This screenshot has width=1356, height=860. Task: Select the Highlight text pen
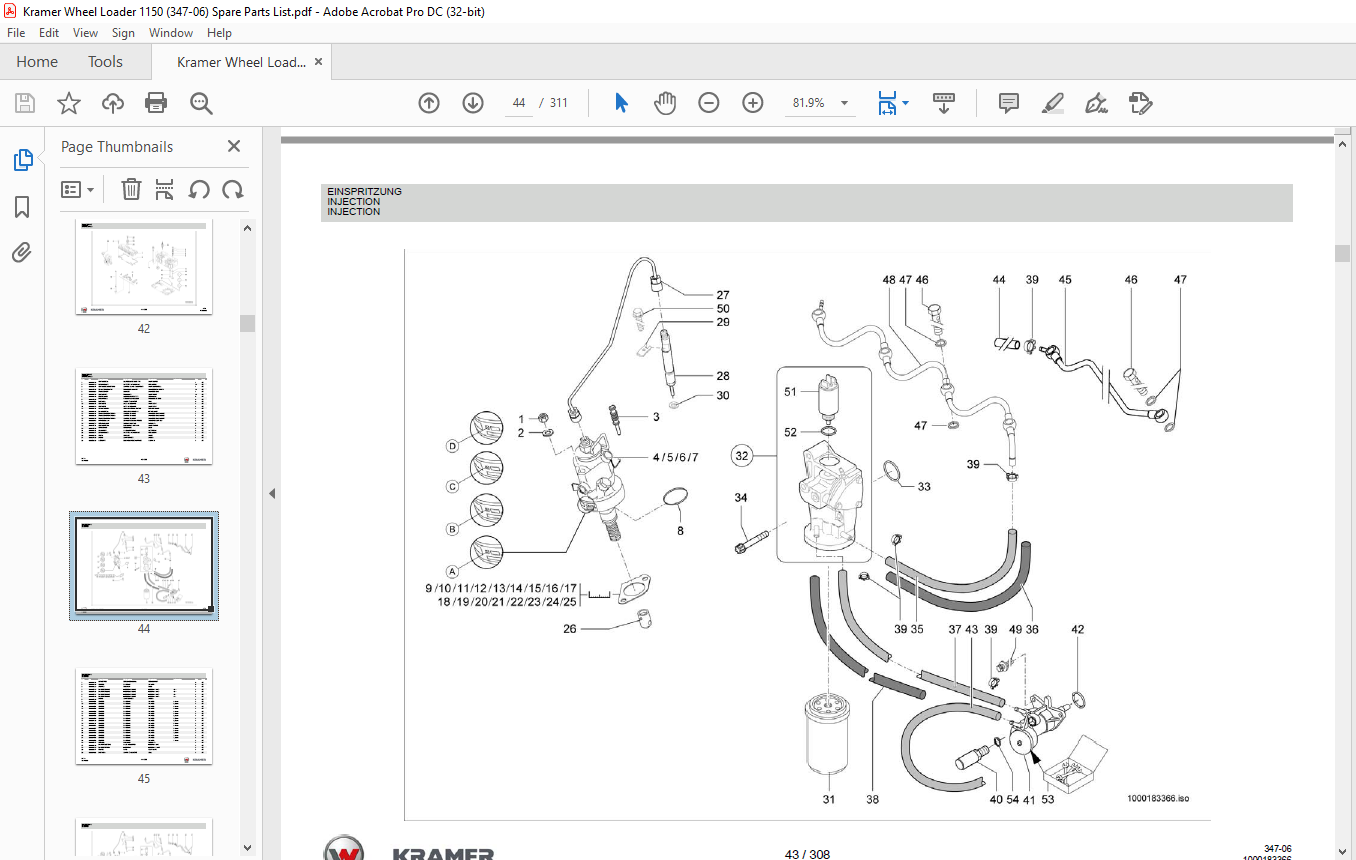pyautogui.click(x=1052, y=103)
